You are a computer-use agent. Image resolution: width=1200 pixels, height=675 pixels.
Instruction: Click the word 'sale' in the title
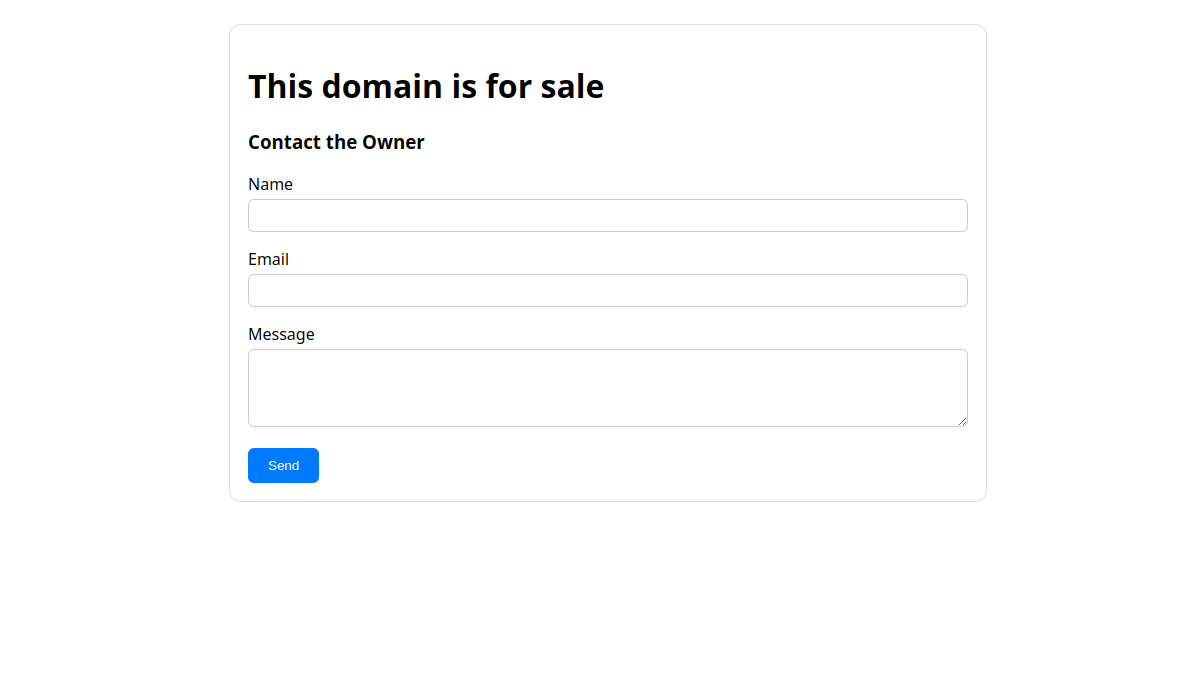click(x=572, y=87)
